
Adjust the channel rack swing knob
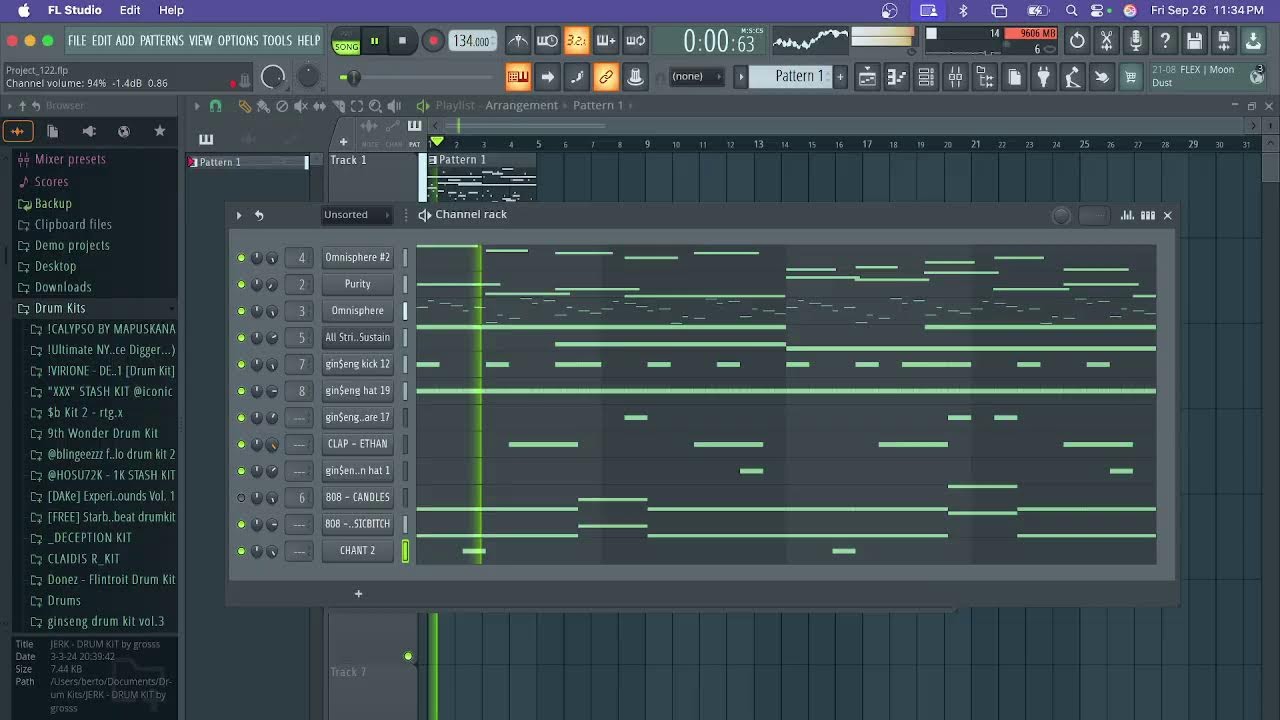coord(1062,215)
